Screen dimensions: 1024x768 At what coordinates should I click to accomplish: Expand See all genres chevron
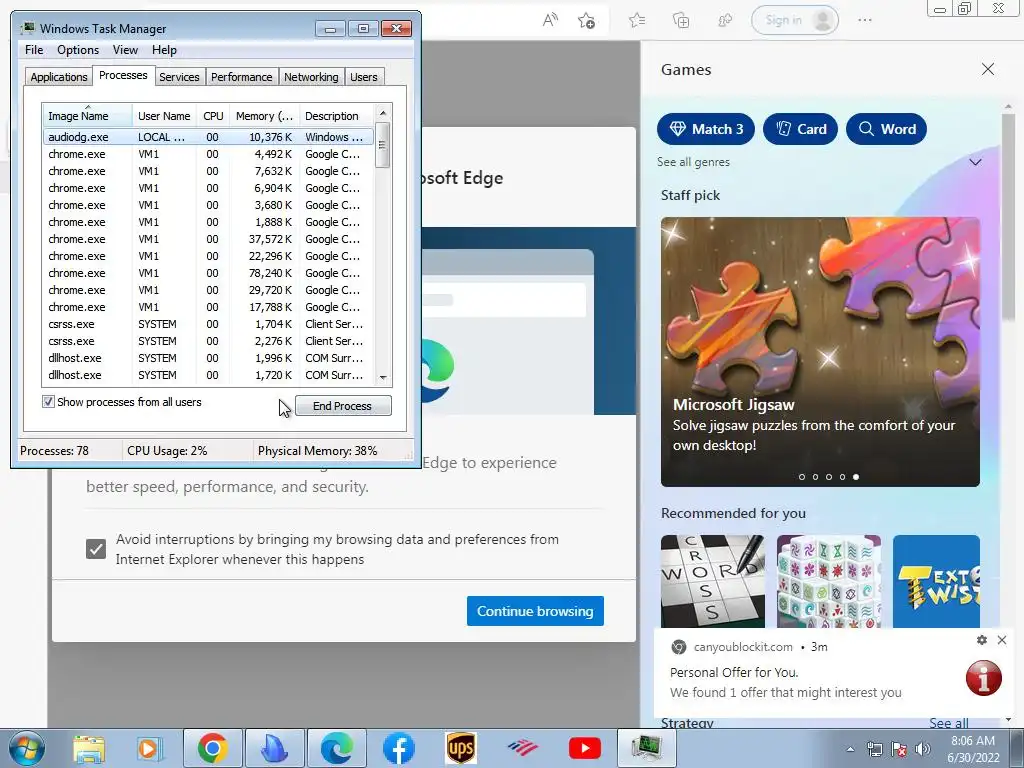(x=975, y=162)
